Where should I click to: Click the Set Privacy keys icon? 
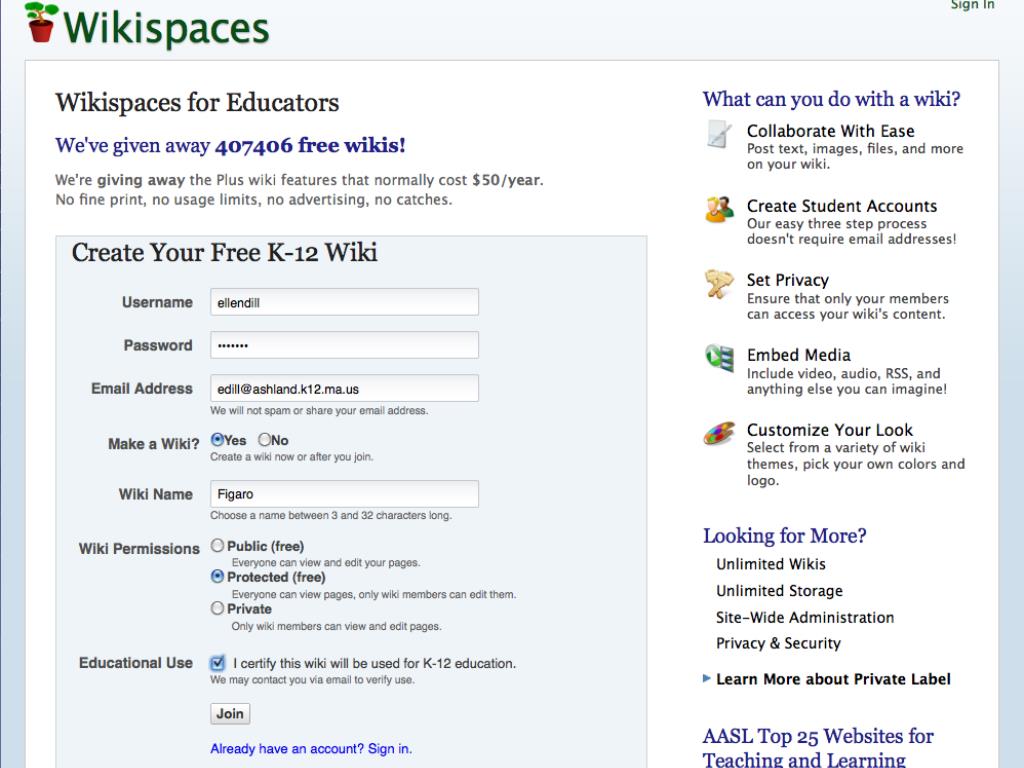(719, 284)
